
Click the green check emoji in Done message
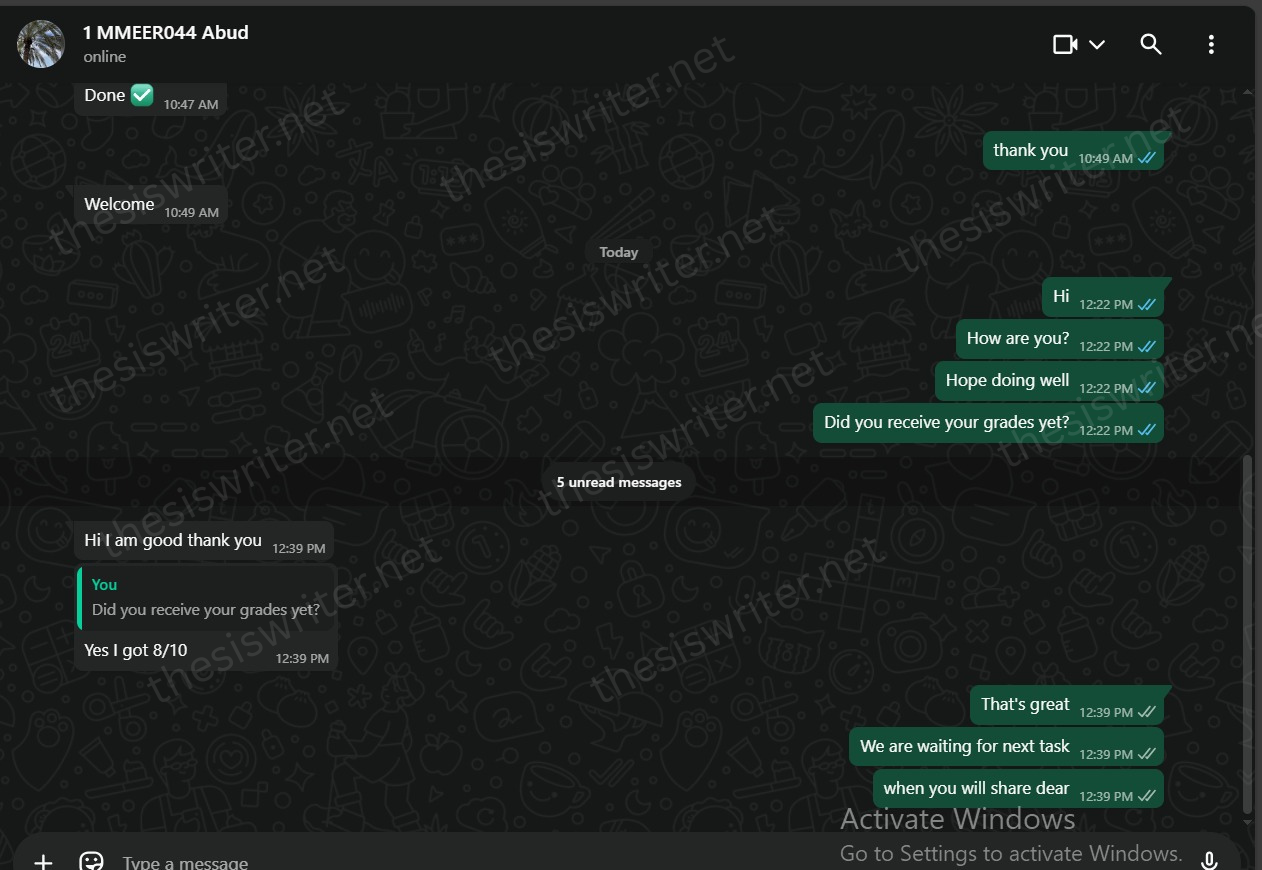142,95
